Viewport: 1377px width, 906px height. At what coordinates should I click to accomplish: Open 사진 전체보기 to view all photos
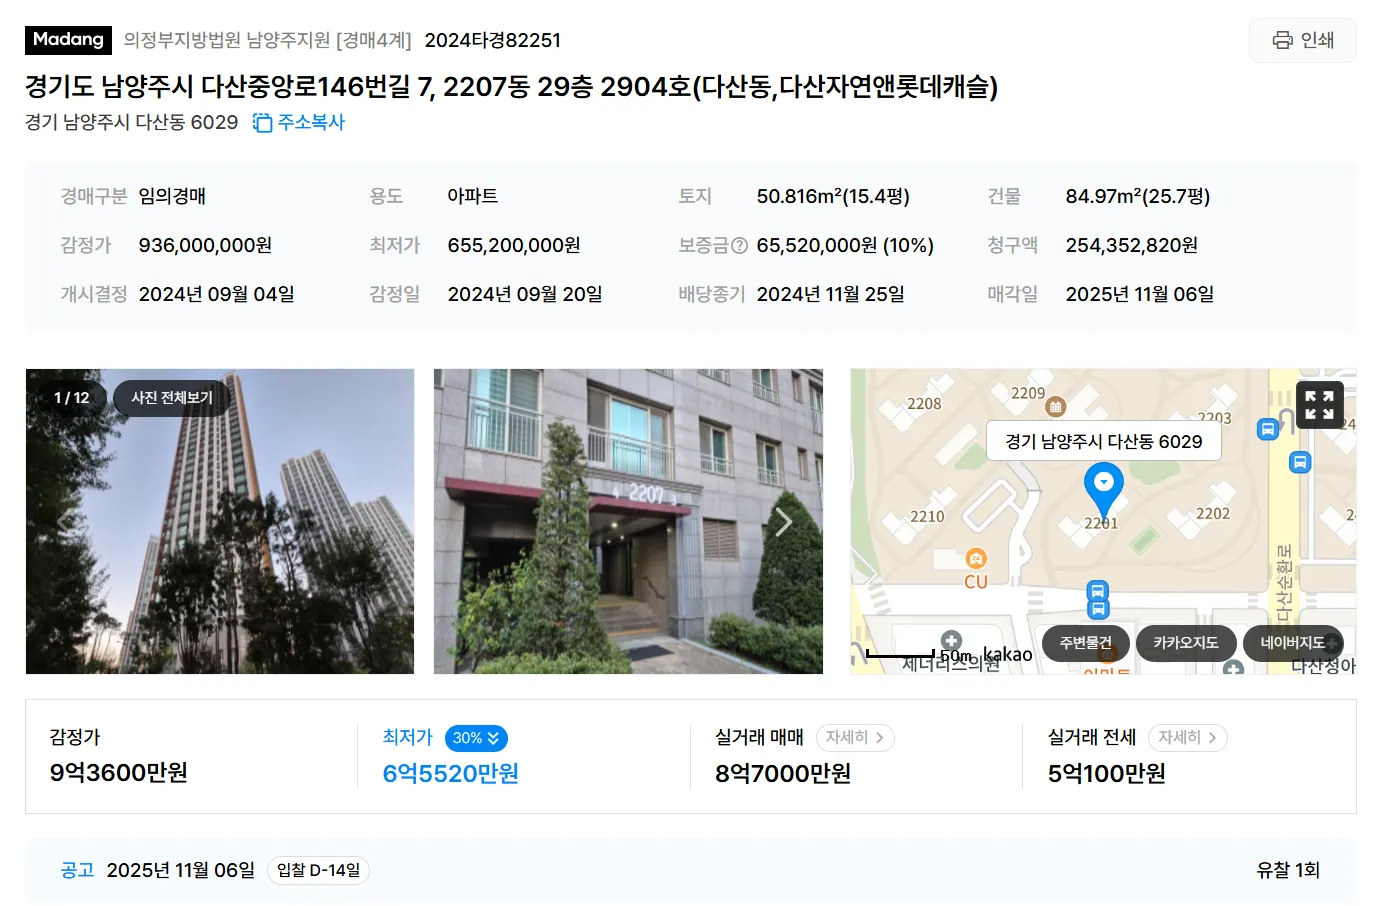[172, 397]
